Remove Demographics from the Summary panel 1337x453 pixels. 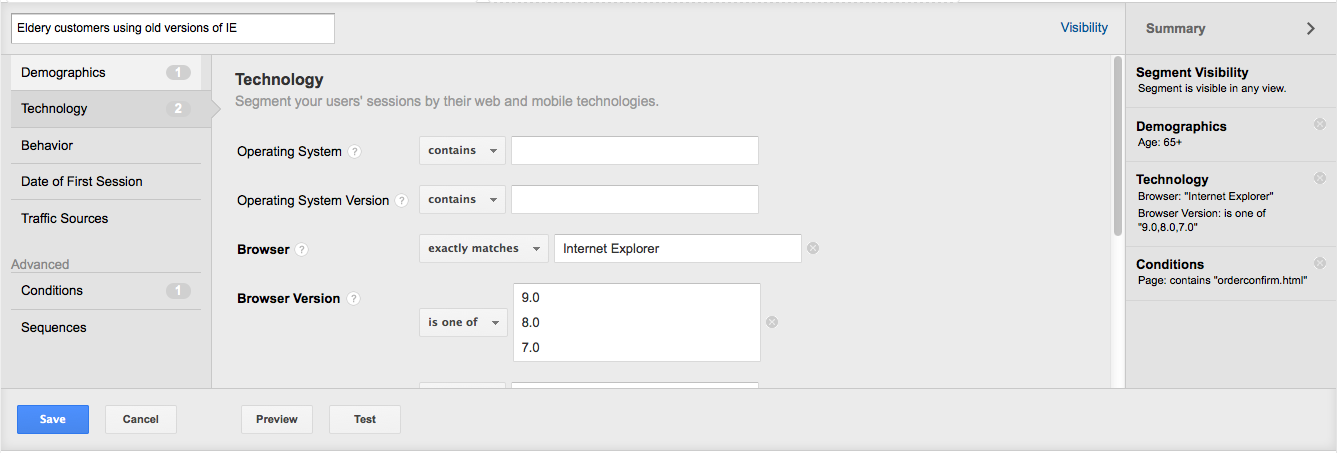[1320, 125]
